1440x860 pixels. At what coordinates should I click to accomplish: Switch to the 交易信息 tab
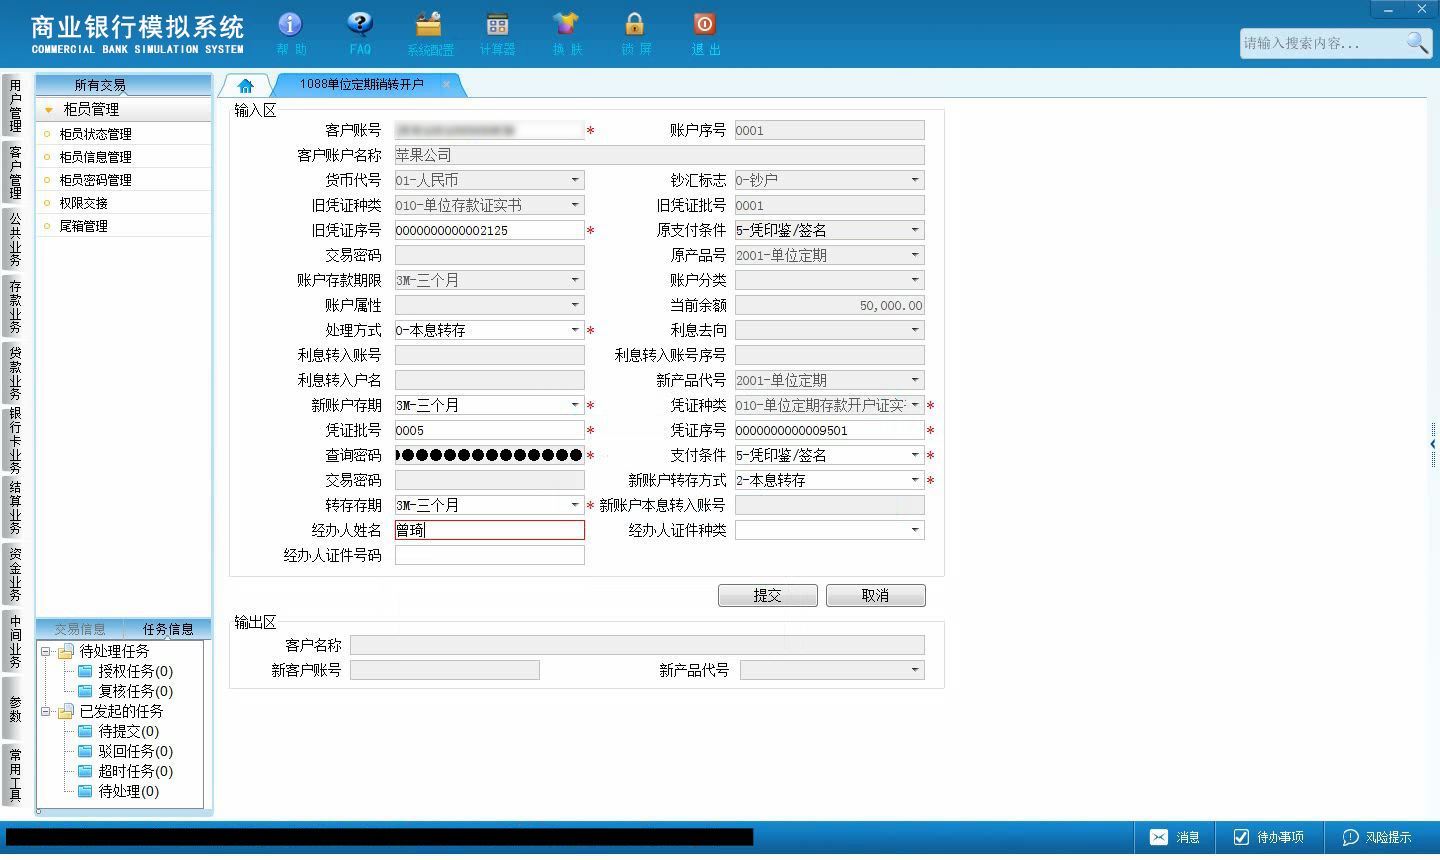80,629
